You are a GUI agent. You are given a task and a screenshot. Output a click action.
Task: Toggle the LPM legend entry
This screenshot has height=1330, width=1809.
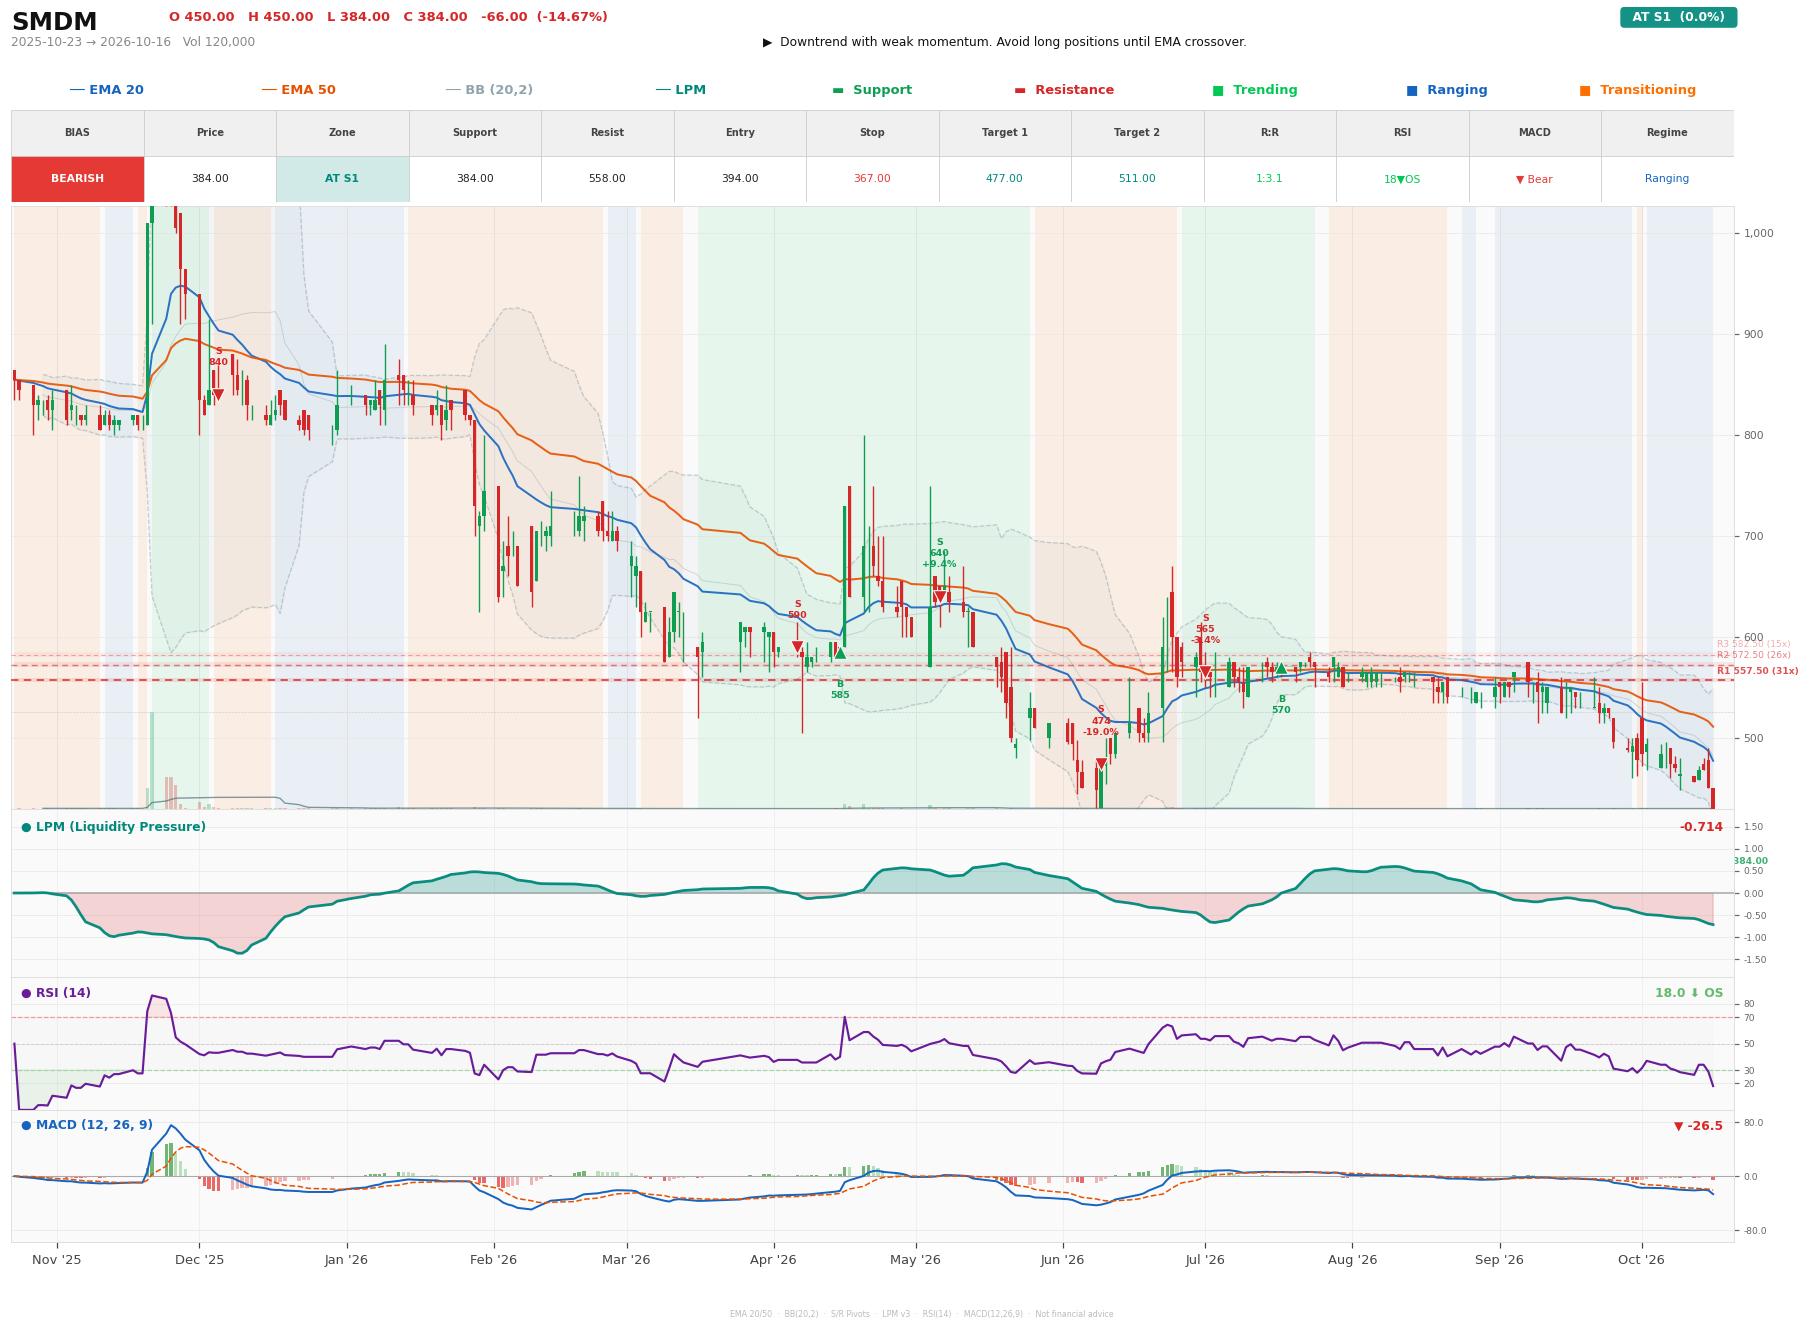680,90
